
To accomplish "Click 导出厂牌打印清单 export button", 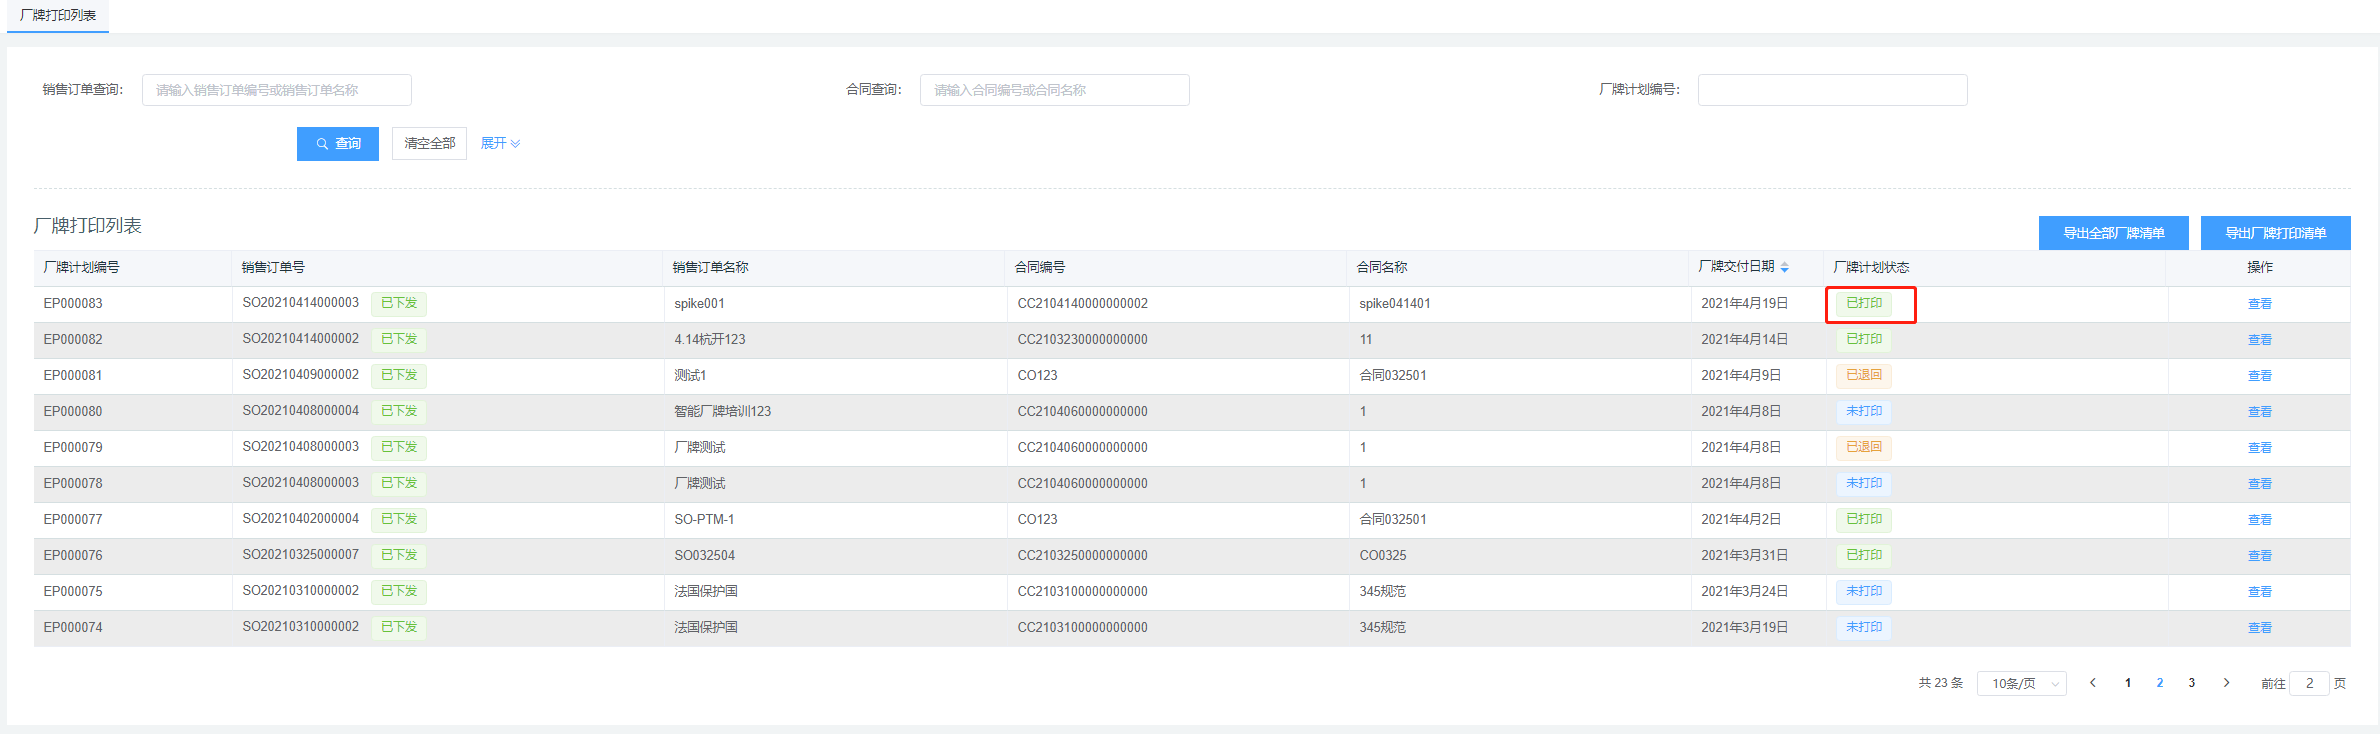I will pos(2275,233).
